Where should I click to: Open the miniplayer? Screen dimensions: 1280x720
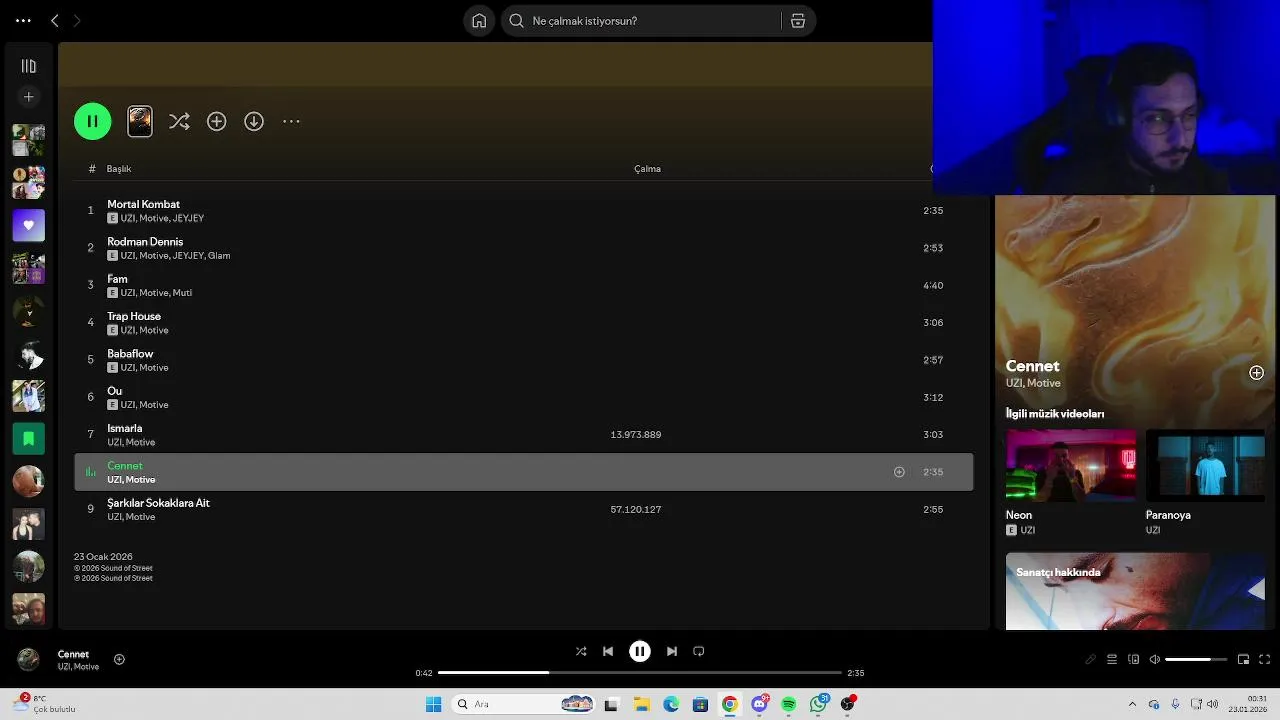[x=1243, y=659]
